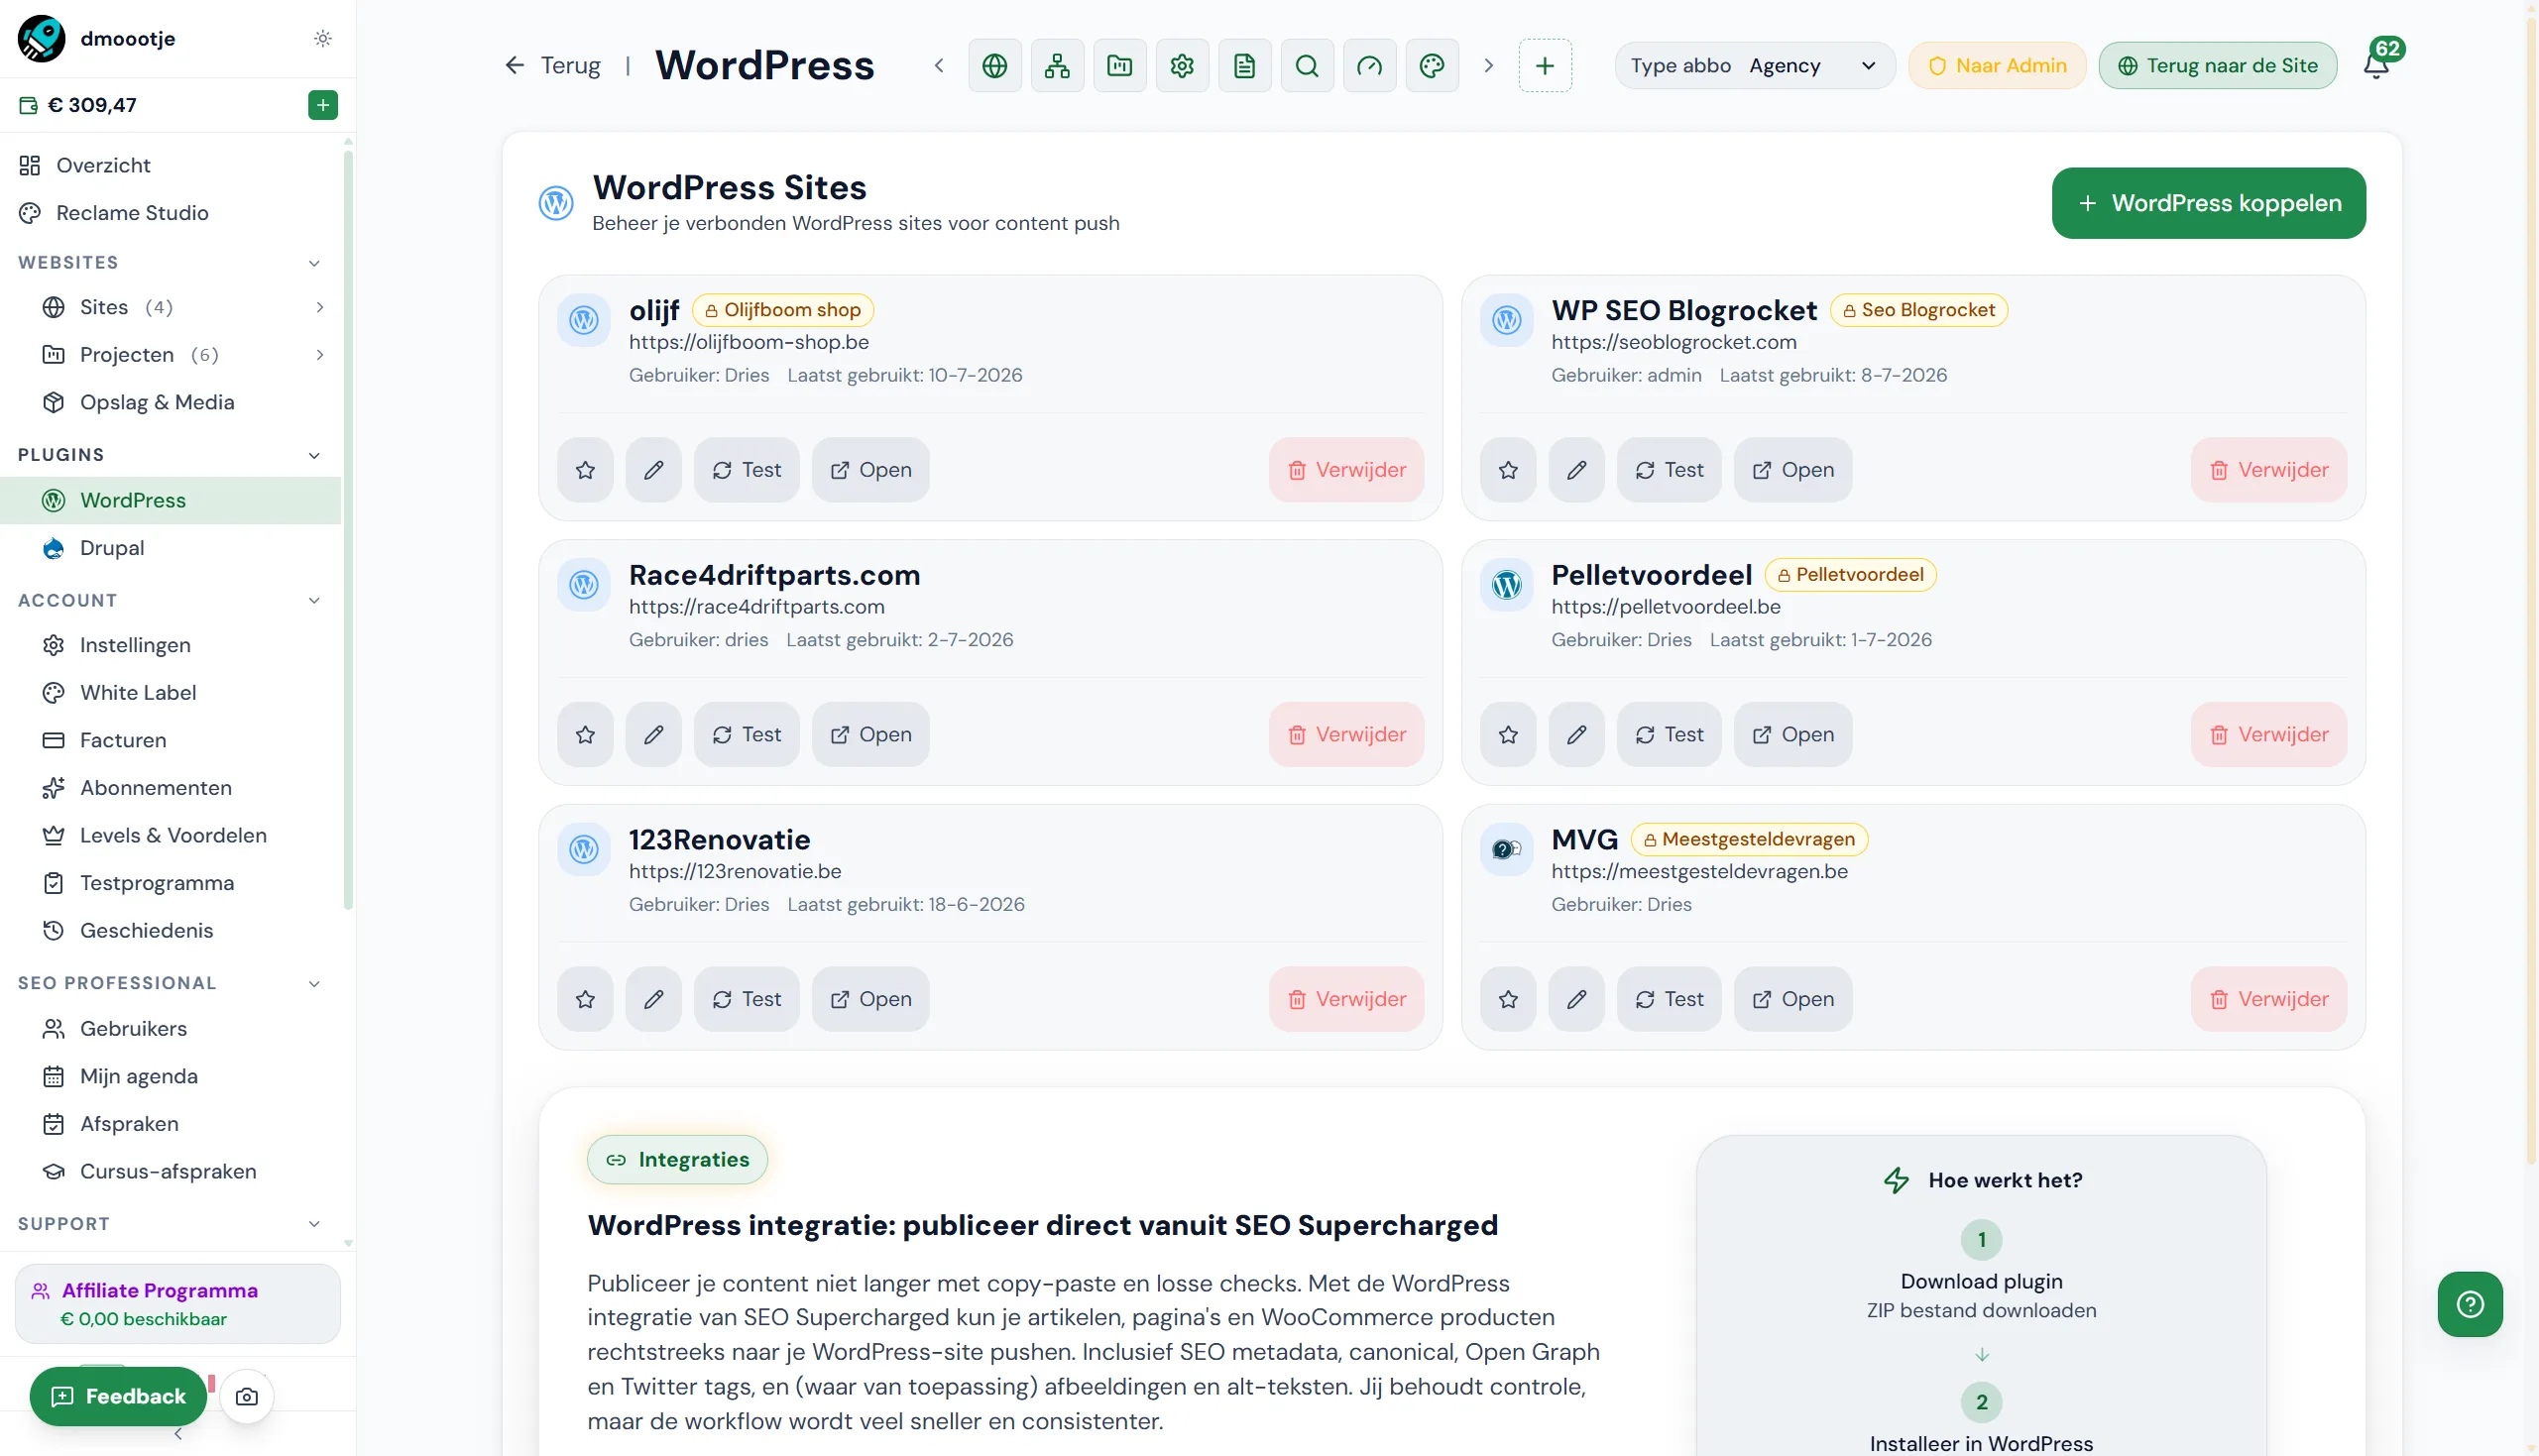Open the Race4driftparts.com site

tap(870, 735)
